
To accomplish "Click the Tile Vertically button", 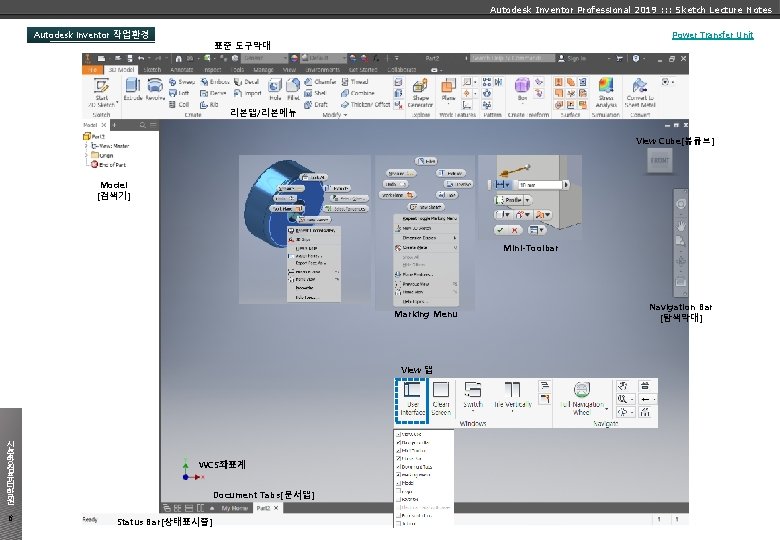I will tap(513, 396).
